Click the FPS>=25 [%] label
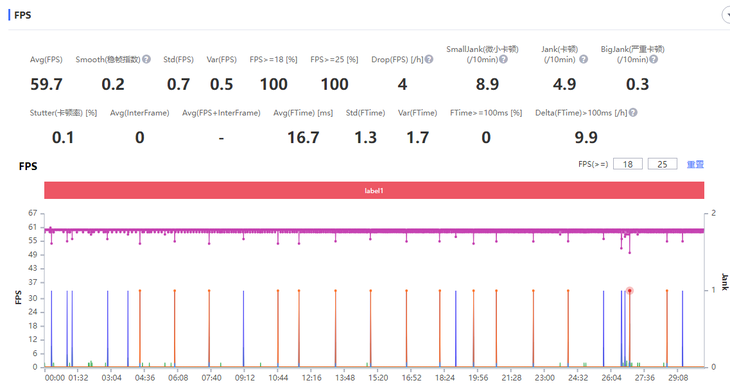The image size is (730, 385). pos(334,60)
